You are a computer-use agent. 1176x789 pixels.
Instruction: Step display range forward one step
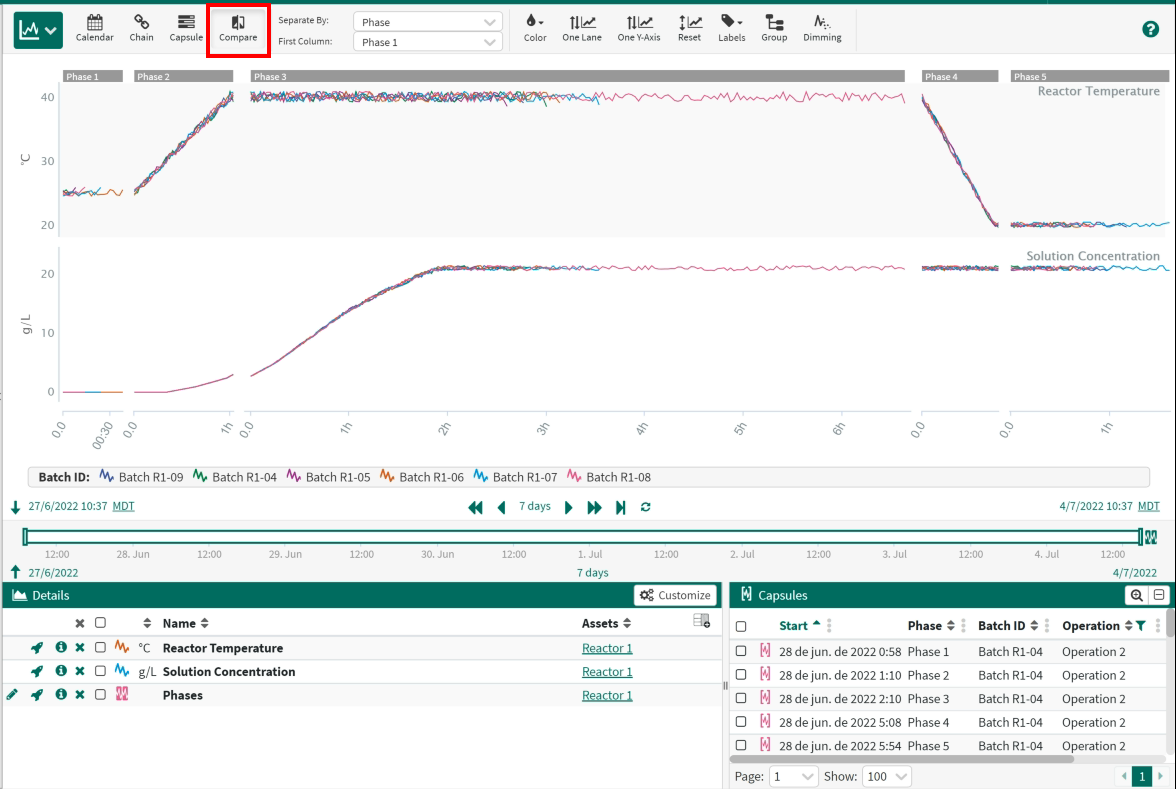click(x=569, y=507)
